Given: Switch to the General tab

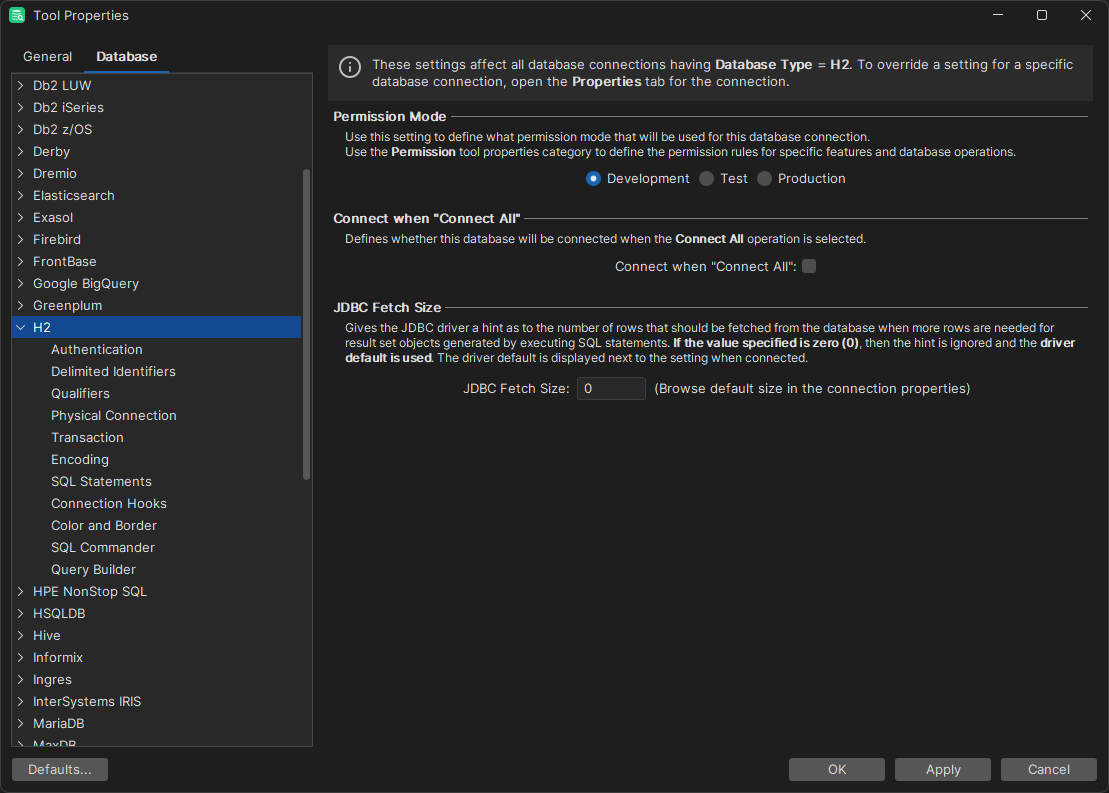Looking at the screenshot, I should [x=47, y=57].
